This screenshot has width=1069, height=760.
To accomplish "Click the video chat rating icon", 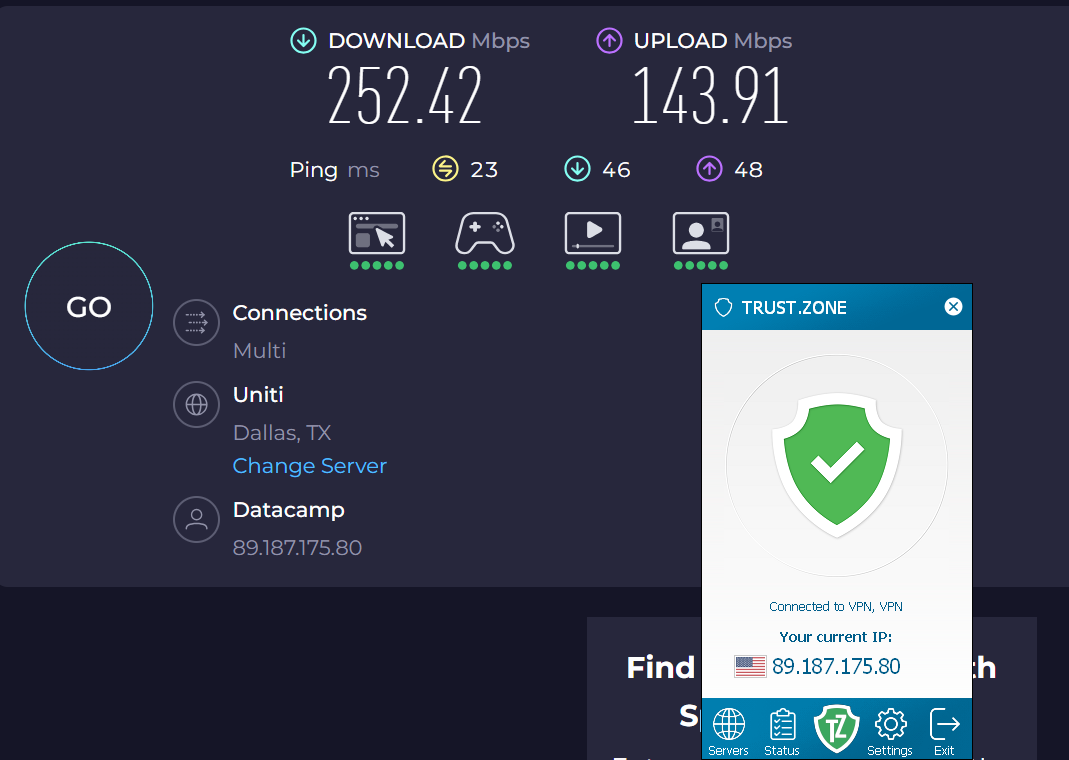I will pyautogui.click(x=701, y=233).
